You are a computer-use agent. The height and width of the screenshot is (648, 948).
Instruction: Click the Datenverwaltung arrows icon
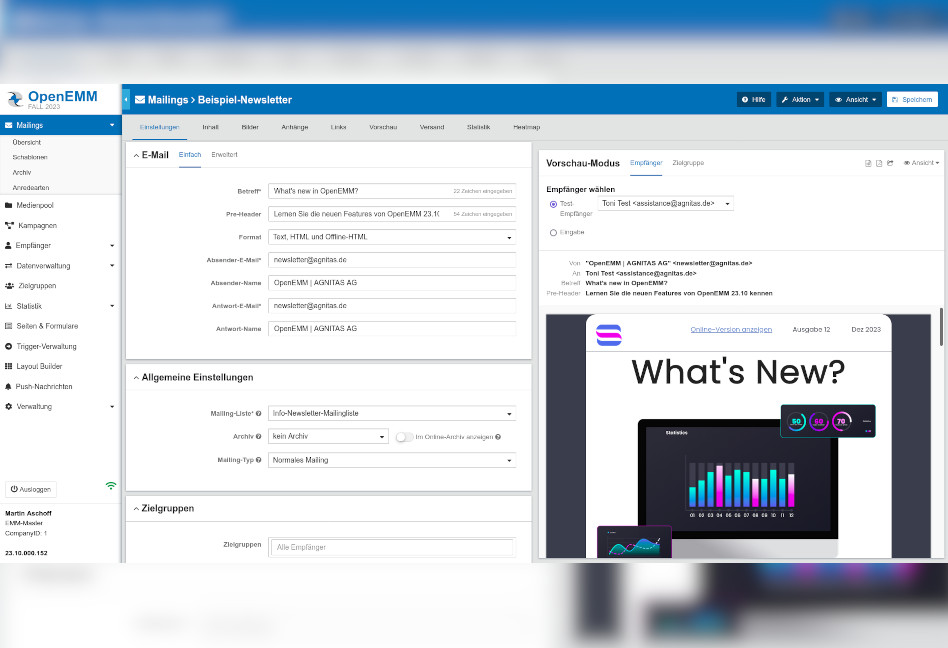[8, 266]
